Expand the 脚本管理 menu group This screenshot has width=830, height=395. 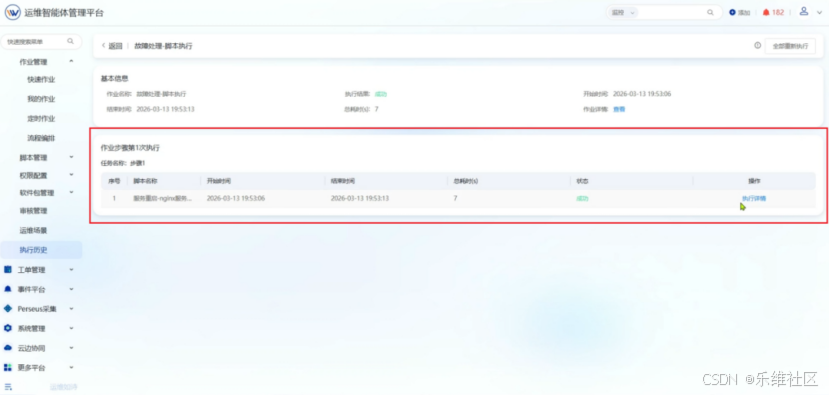click(71, 157)
